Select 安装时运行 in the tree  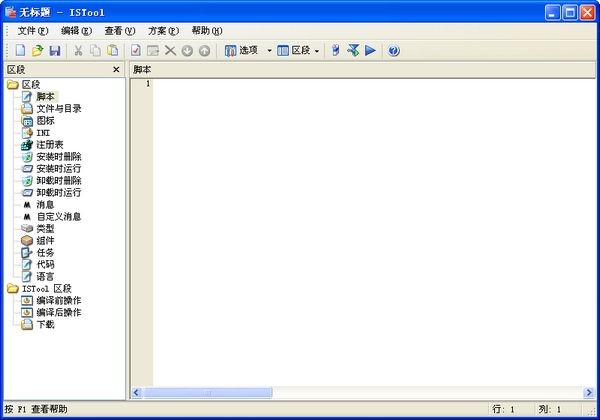pos(59,169)
